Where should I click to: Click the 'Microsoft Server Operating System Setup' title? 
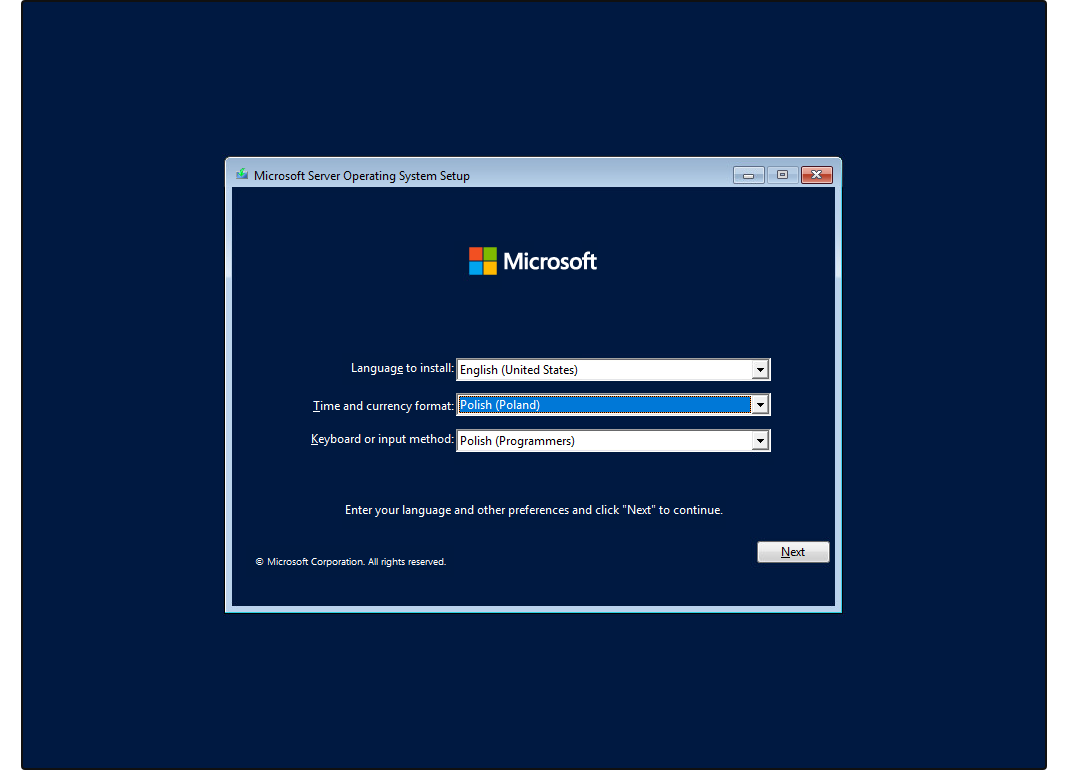361,176
